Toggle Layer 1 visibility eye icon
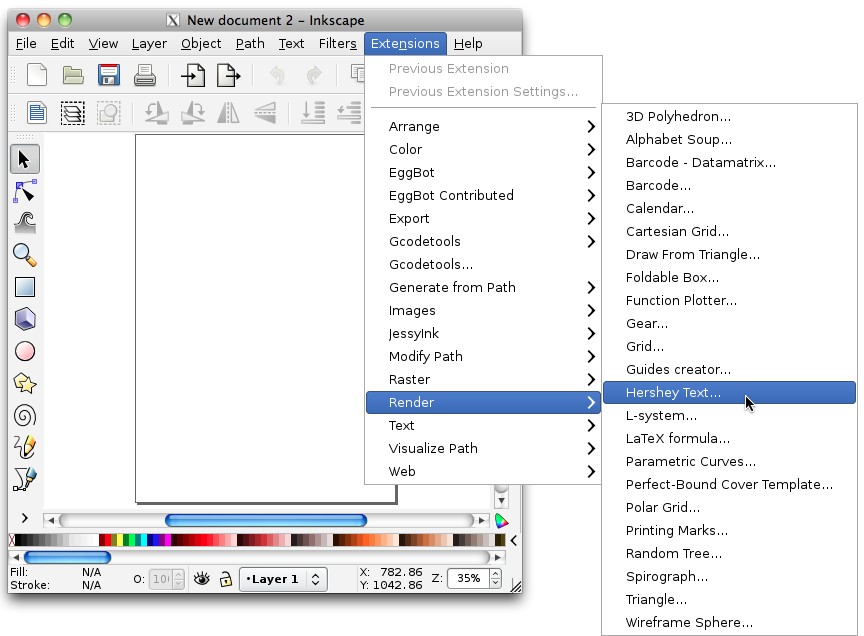The height and width of the screenshot is (636, 864). coord(202,579)
